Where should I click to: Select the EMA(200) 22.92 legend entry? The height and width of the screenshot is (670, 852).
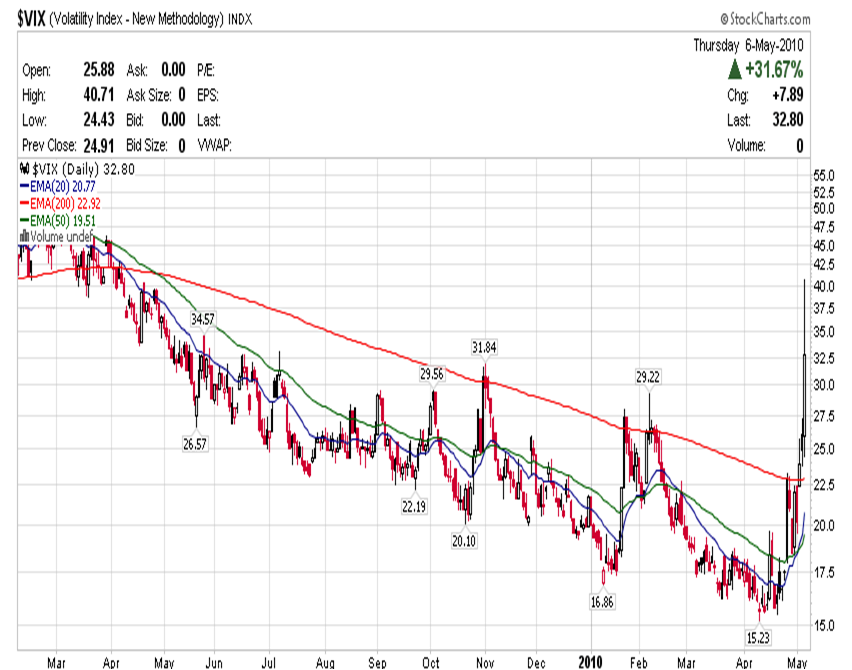[60, 204]
